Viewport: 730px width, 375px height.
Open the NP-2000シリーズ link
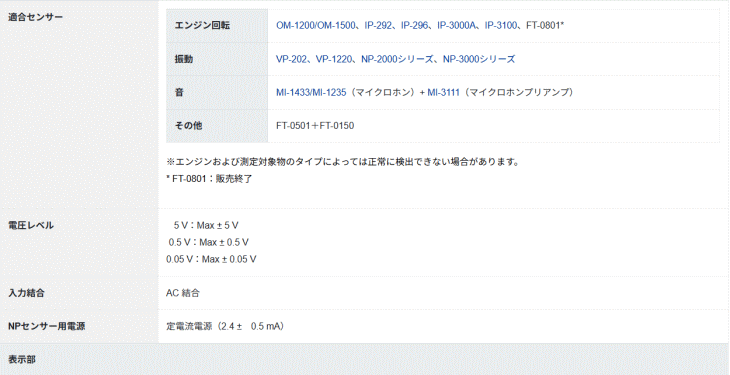tap(398, 59)
